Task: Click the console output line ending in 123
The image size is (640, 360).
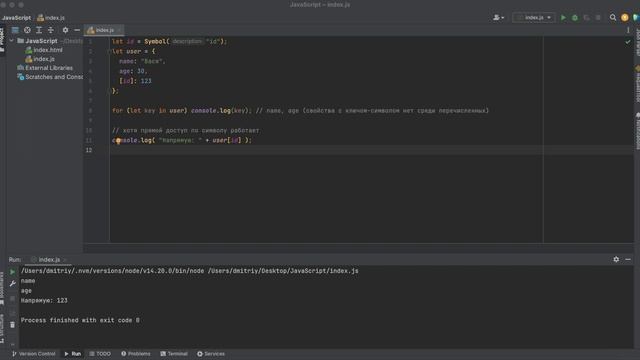Action: (44, 300)
